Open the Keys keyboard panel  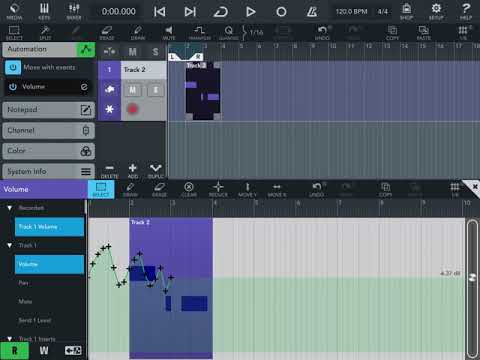click(44, 11)
